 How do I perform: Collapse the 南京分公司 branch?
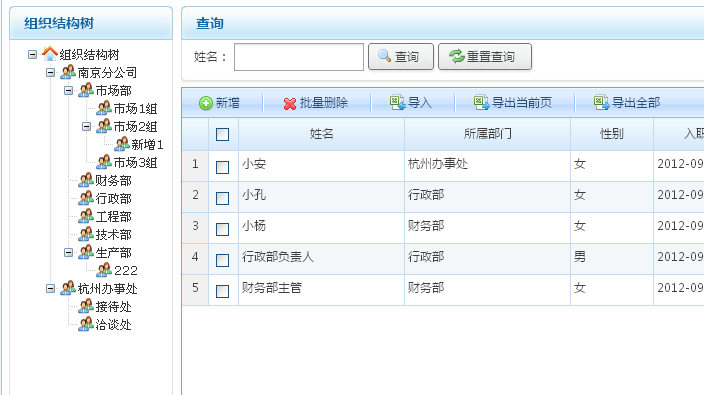pyautogui.click(x=50, y=72)
